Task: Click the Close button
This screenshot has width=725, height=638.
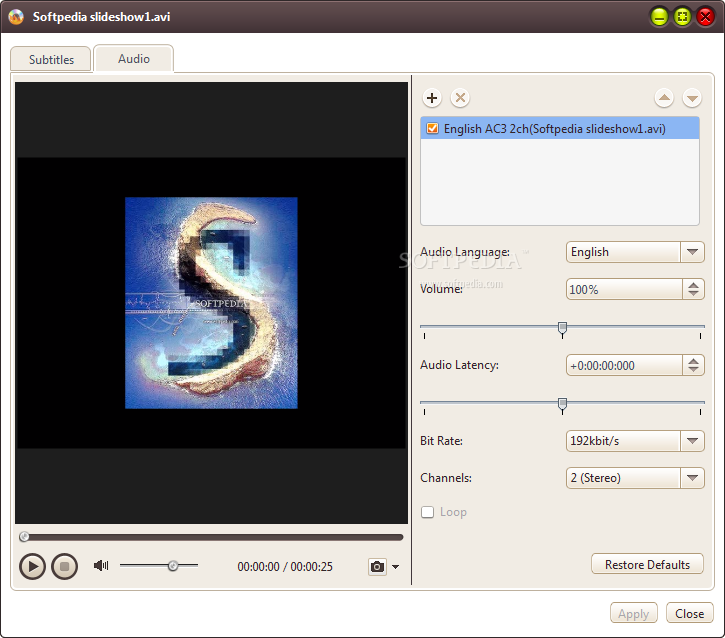Action: click(x=689, y=613)
